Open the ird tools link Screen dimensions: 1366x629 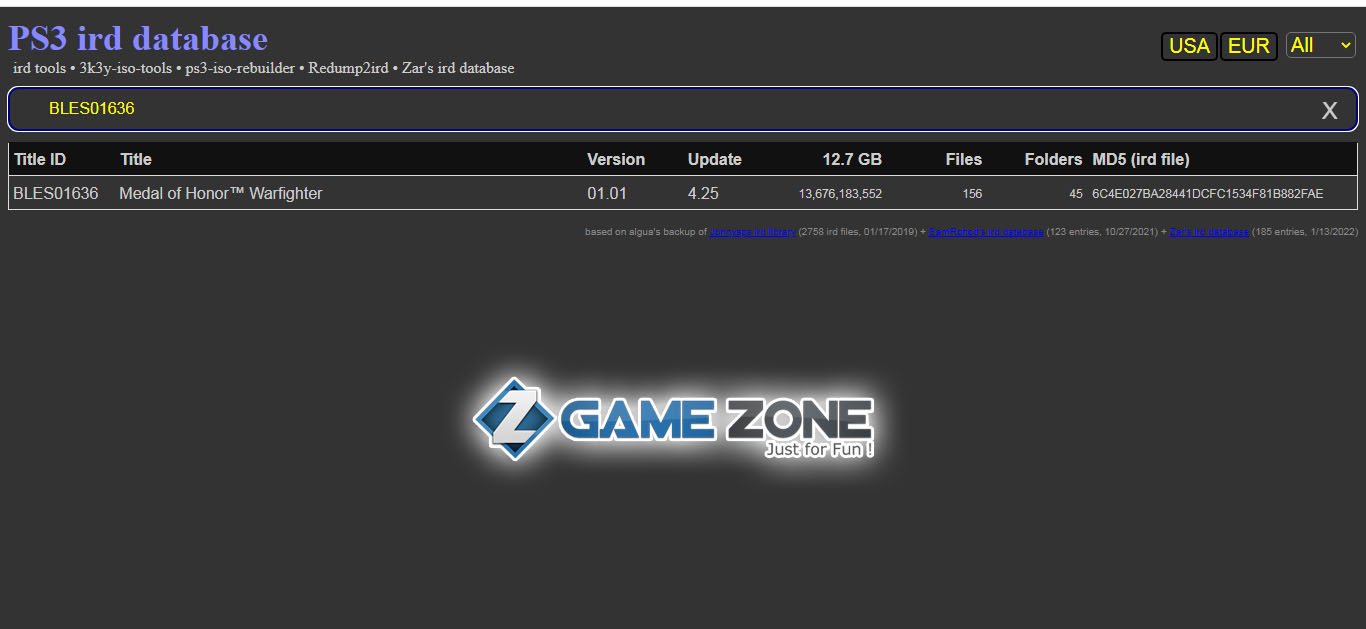[41, 69]
